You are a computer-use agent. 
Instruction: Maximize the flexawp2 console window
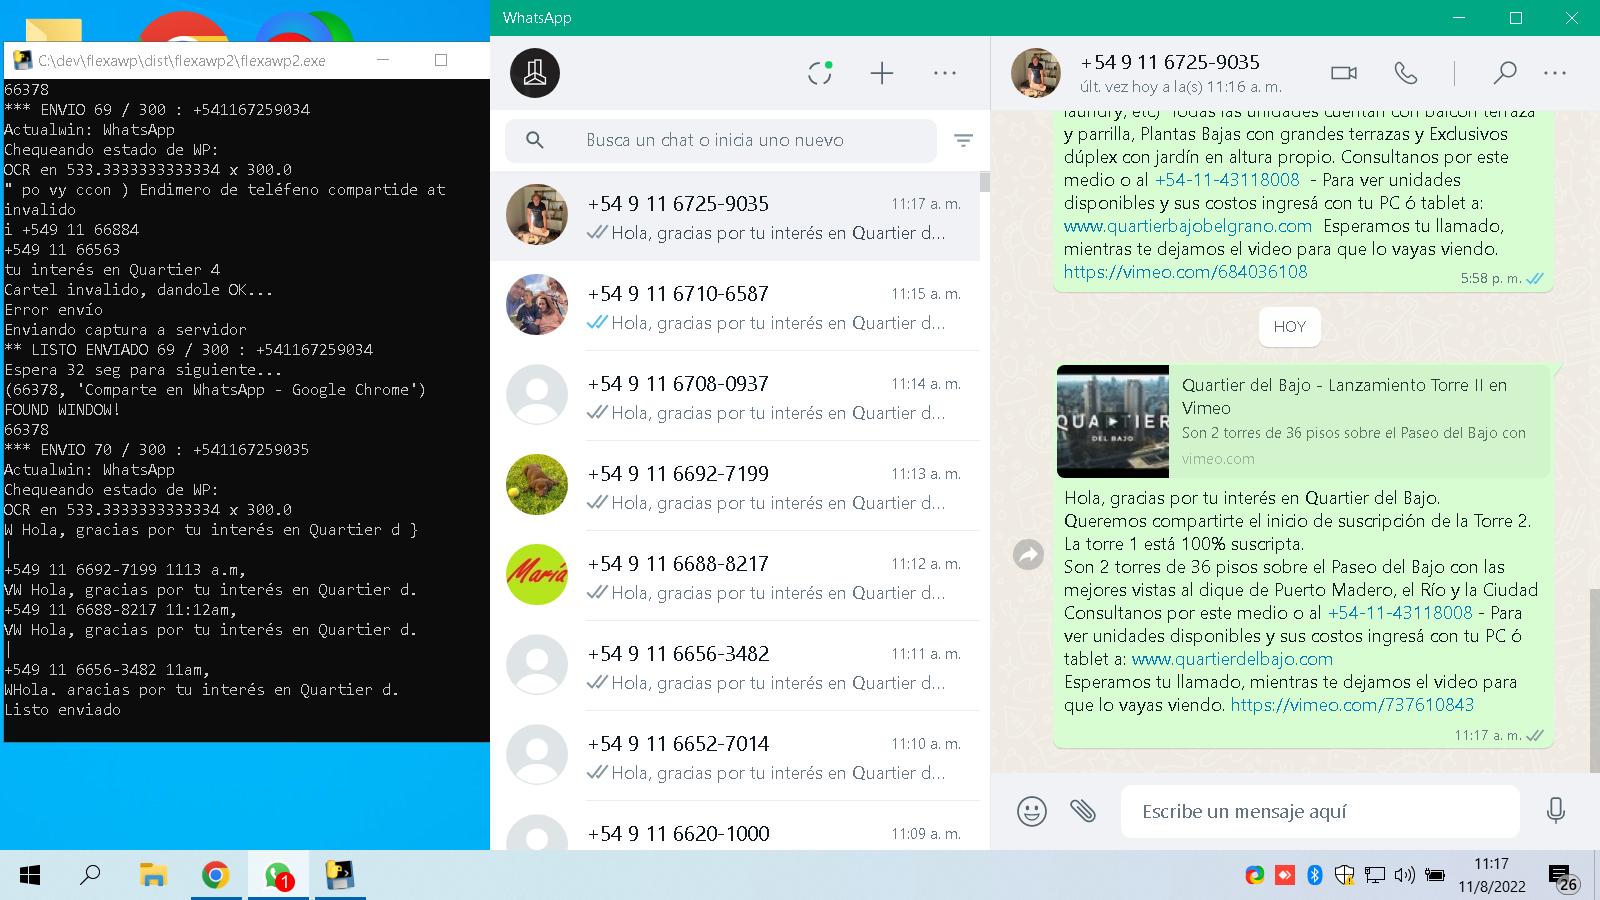coord(441,60)
